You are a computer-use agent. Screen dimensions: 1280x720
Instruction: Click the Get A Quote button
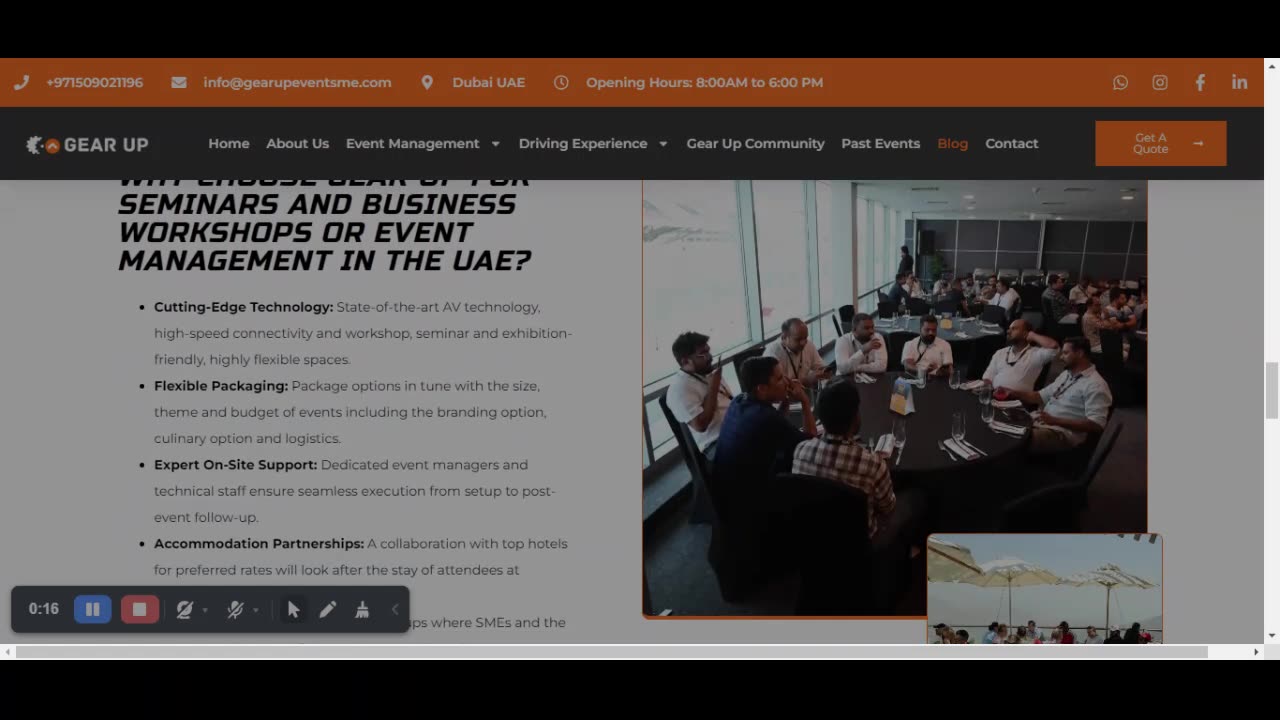coord(1161,144)
